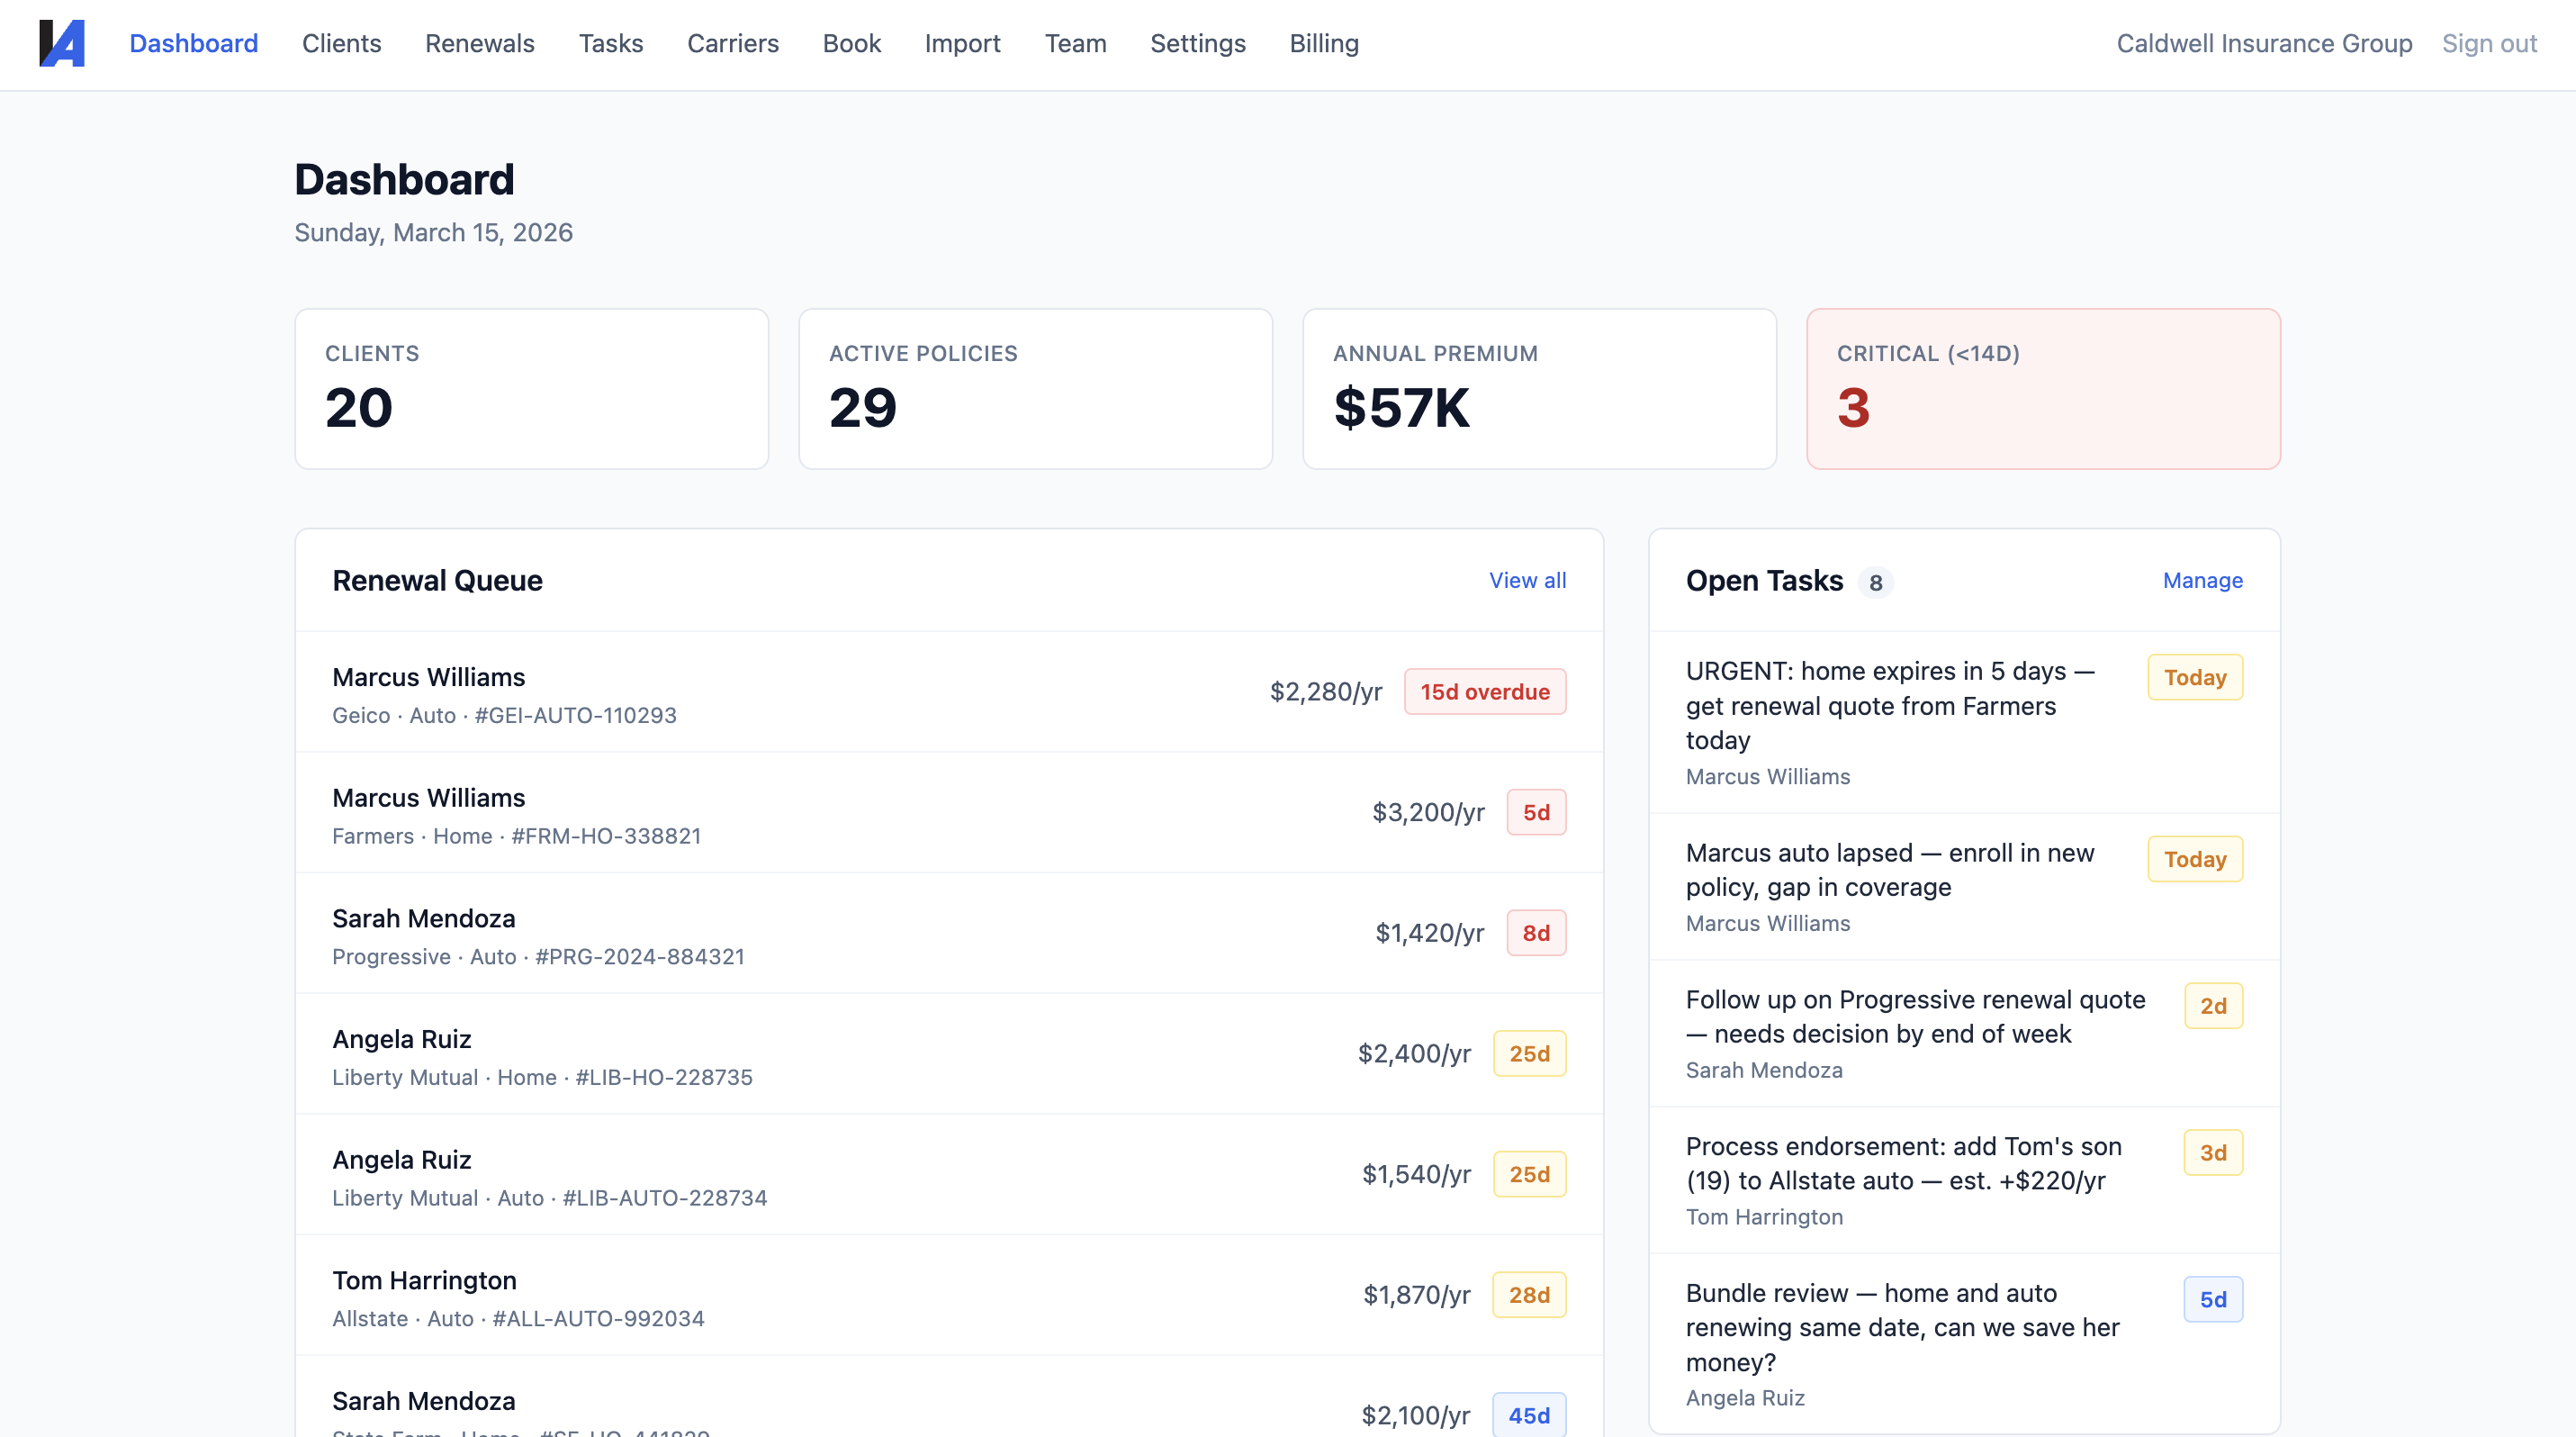Select the Annual Premium $57K card
2576x1437 pixels.
pos(1538,389)
